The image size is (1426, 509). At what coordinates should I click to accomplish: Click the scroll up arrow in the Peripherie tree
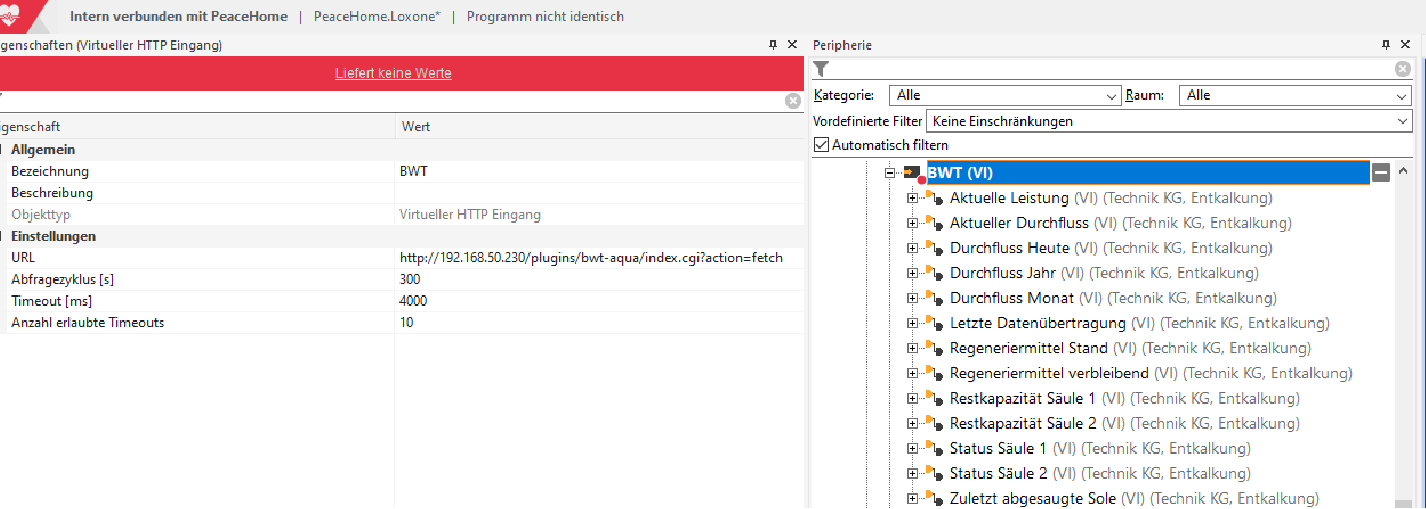tap(1403, 170)
